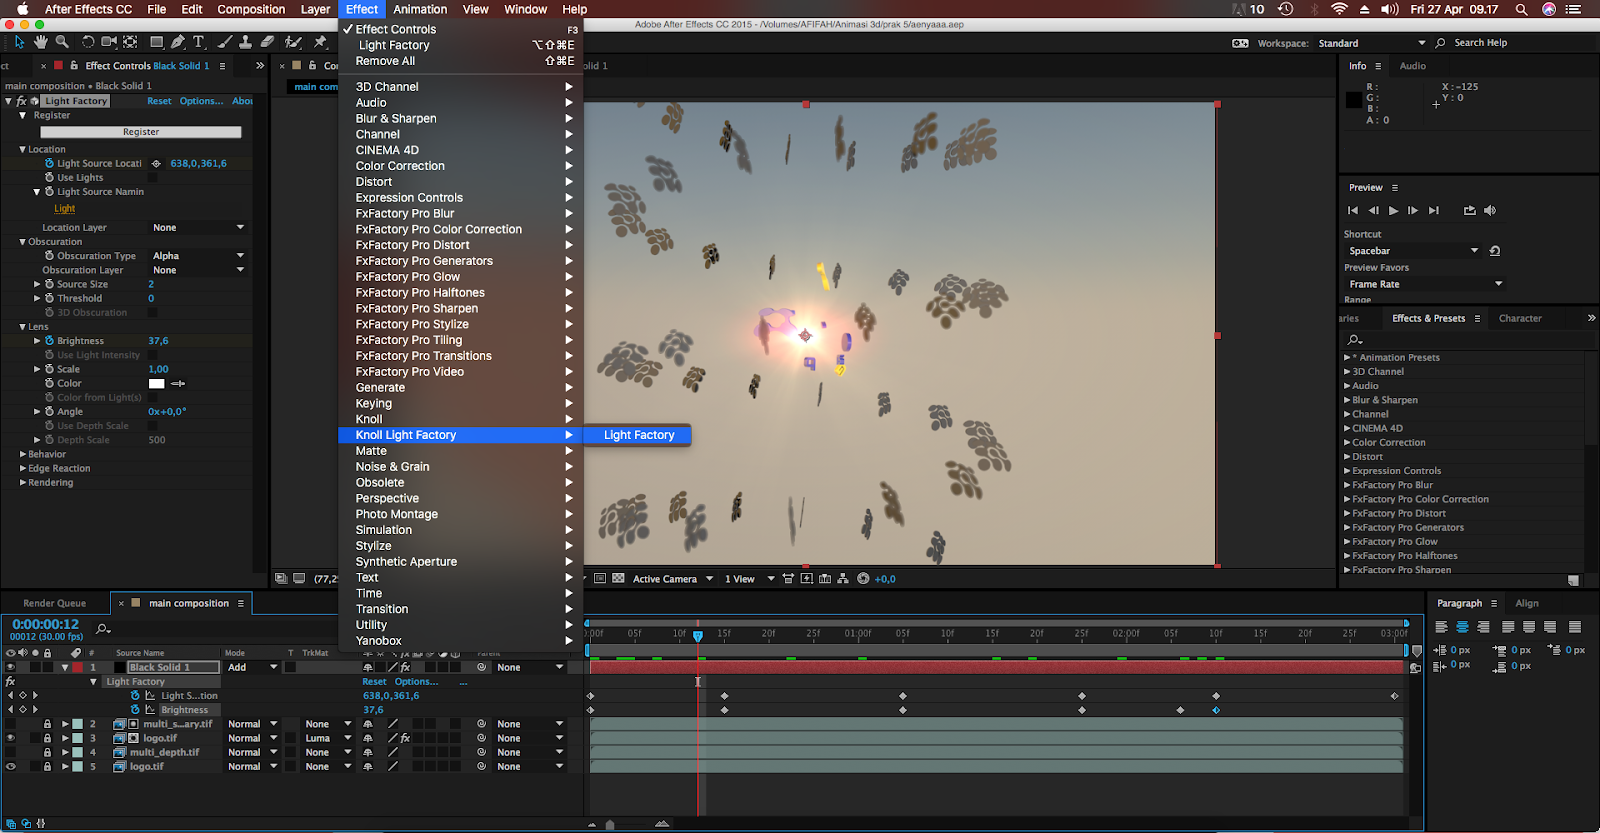The width and height of the screenshot is (1600, 833).
Task: Select Remove All in Effect menu
Action: pos(460,61)
